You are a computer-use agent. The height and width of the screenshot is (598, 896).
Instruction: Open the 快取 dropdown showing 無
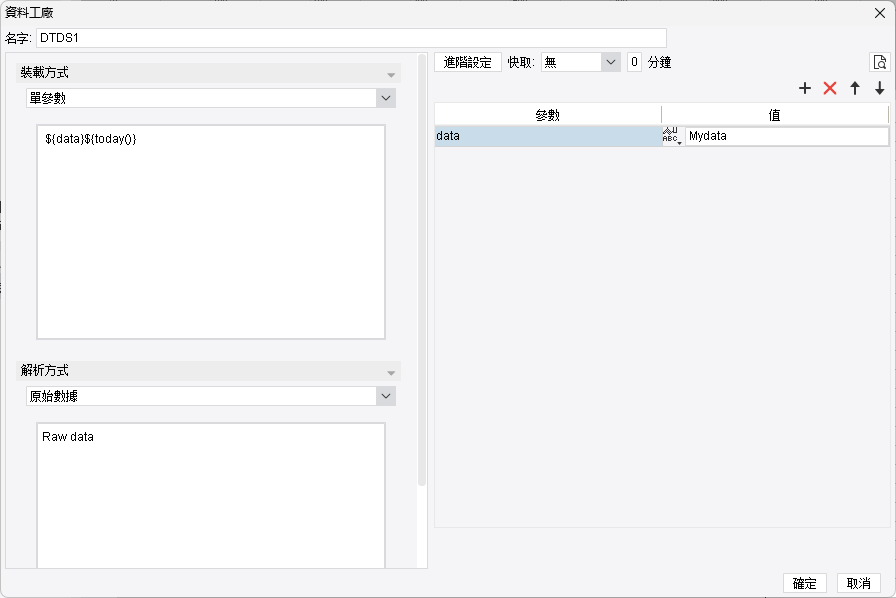pos(581,62)
